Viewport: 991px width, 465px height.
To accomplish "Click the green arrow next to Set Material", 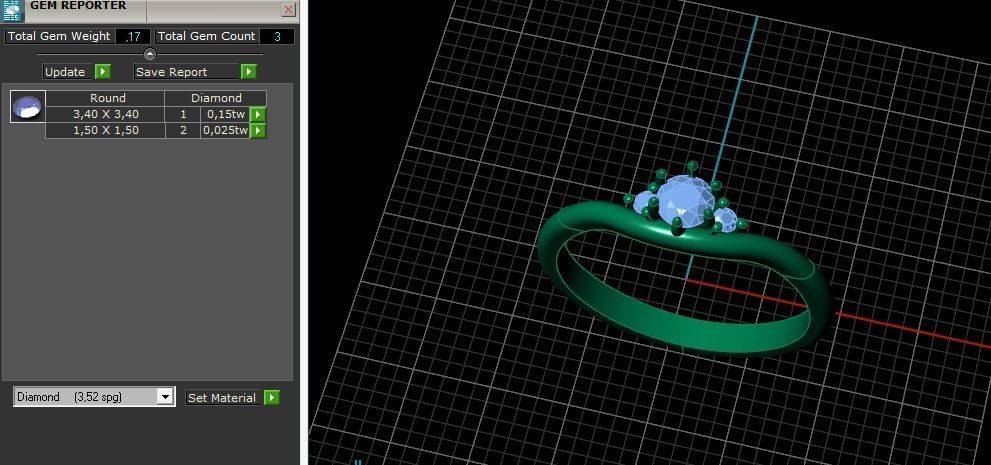I will (272, 398).
